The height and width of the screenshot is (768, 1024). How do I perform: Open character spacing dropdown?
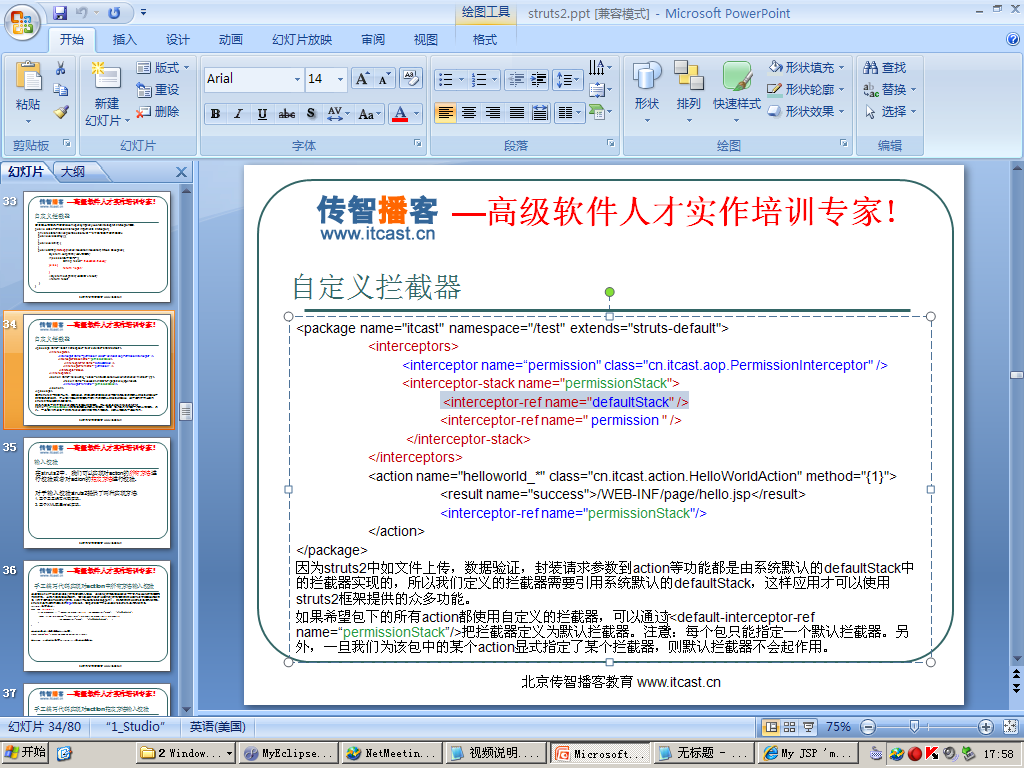coord(338,114)
